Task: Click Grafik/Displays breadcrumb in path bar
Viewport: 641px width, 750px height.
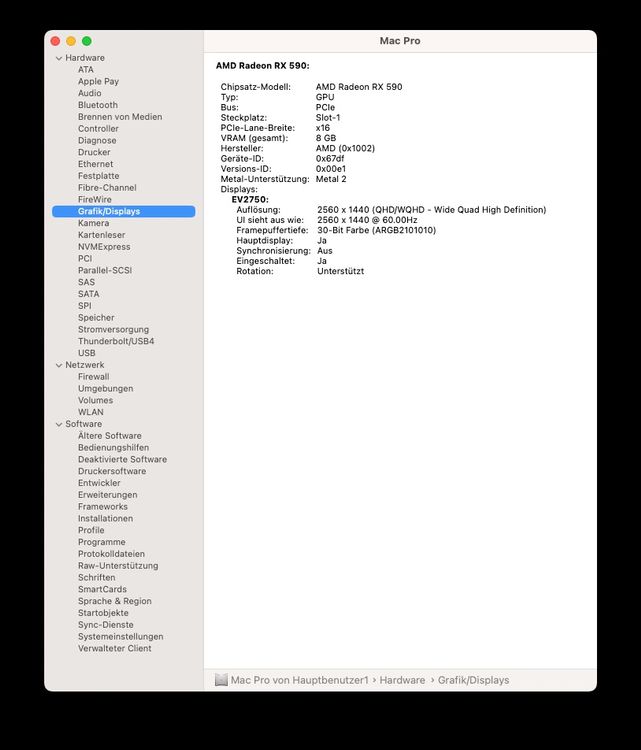Action: [x=474, y=680]
